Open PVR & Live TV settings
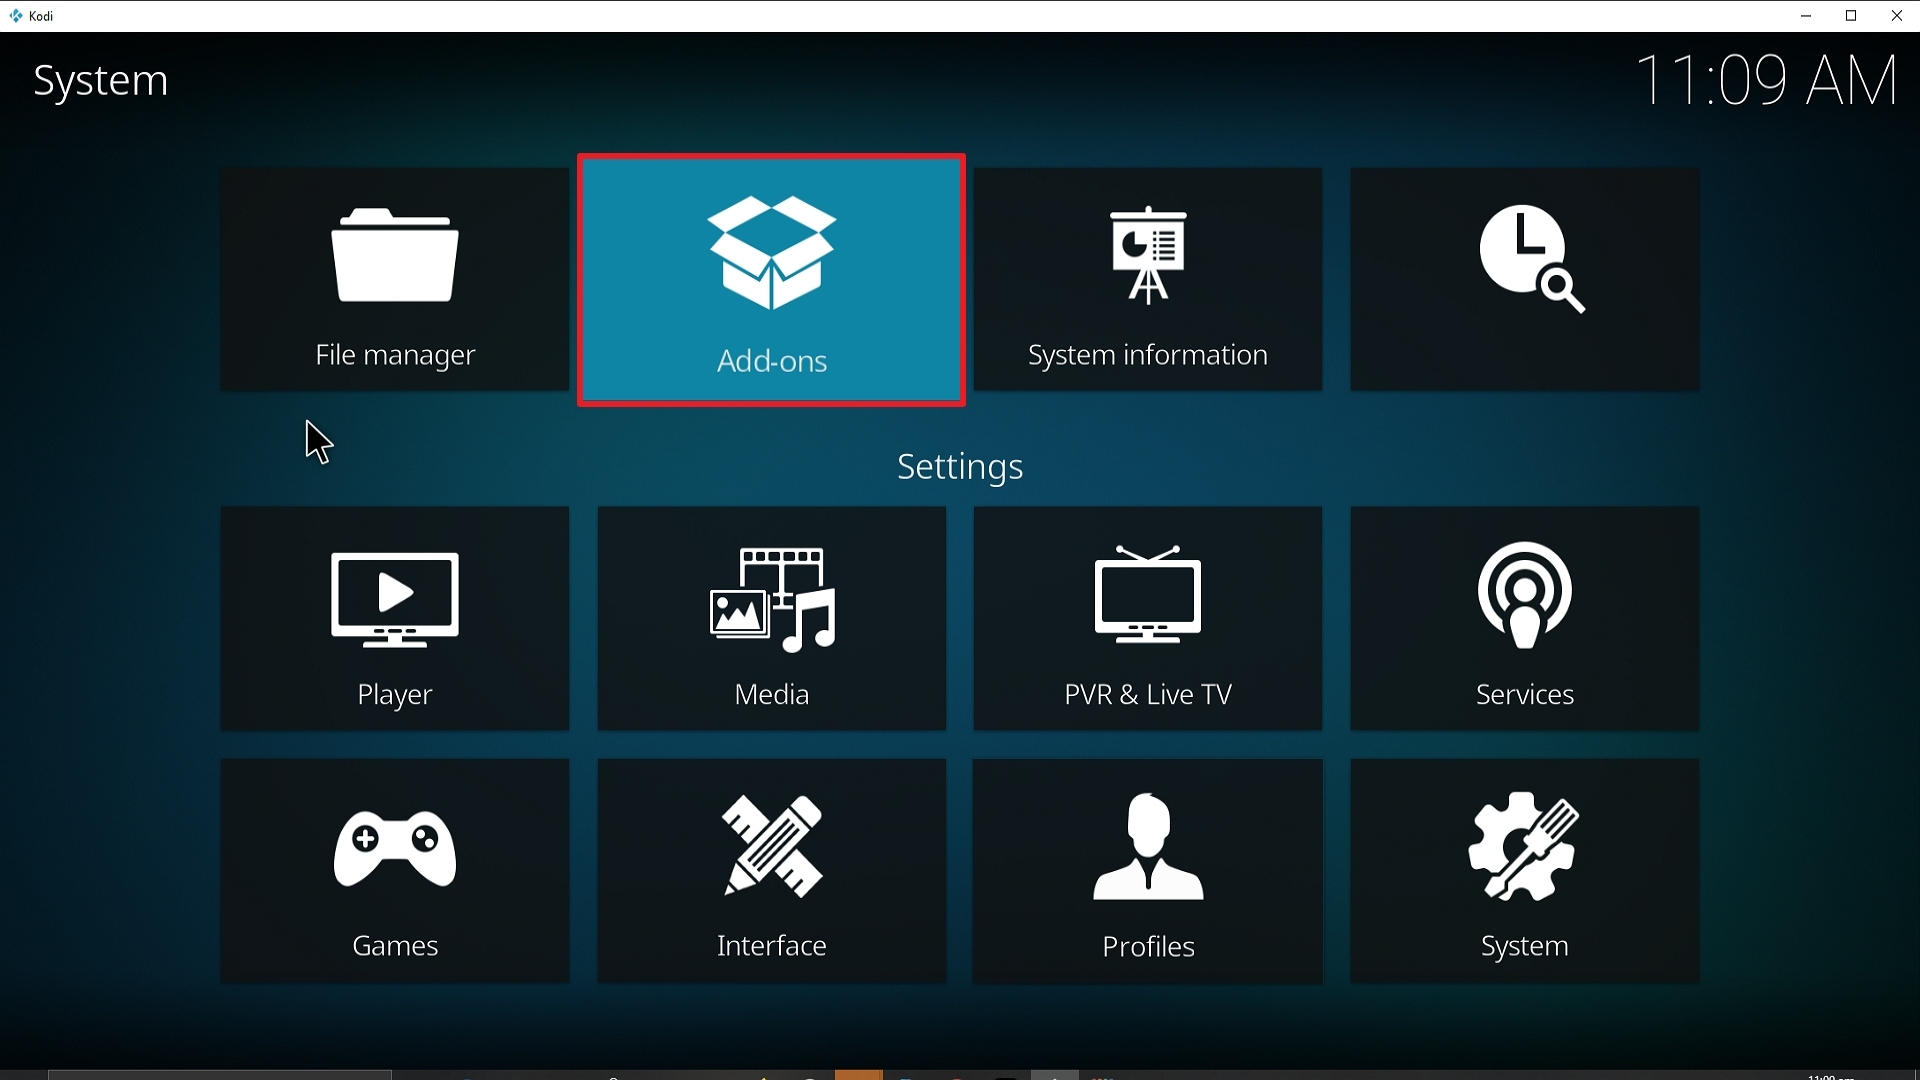 pyautogui.click(x=1148, y=619)
